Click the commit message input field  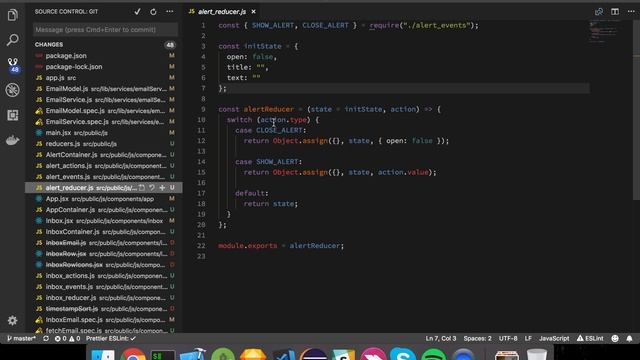[x=105, y=29]
